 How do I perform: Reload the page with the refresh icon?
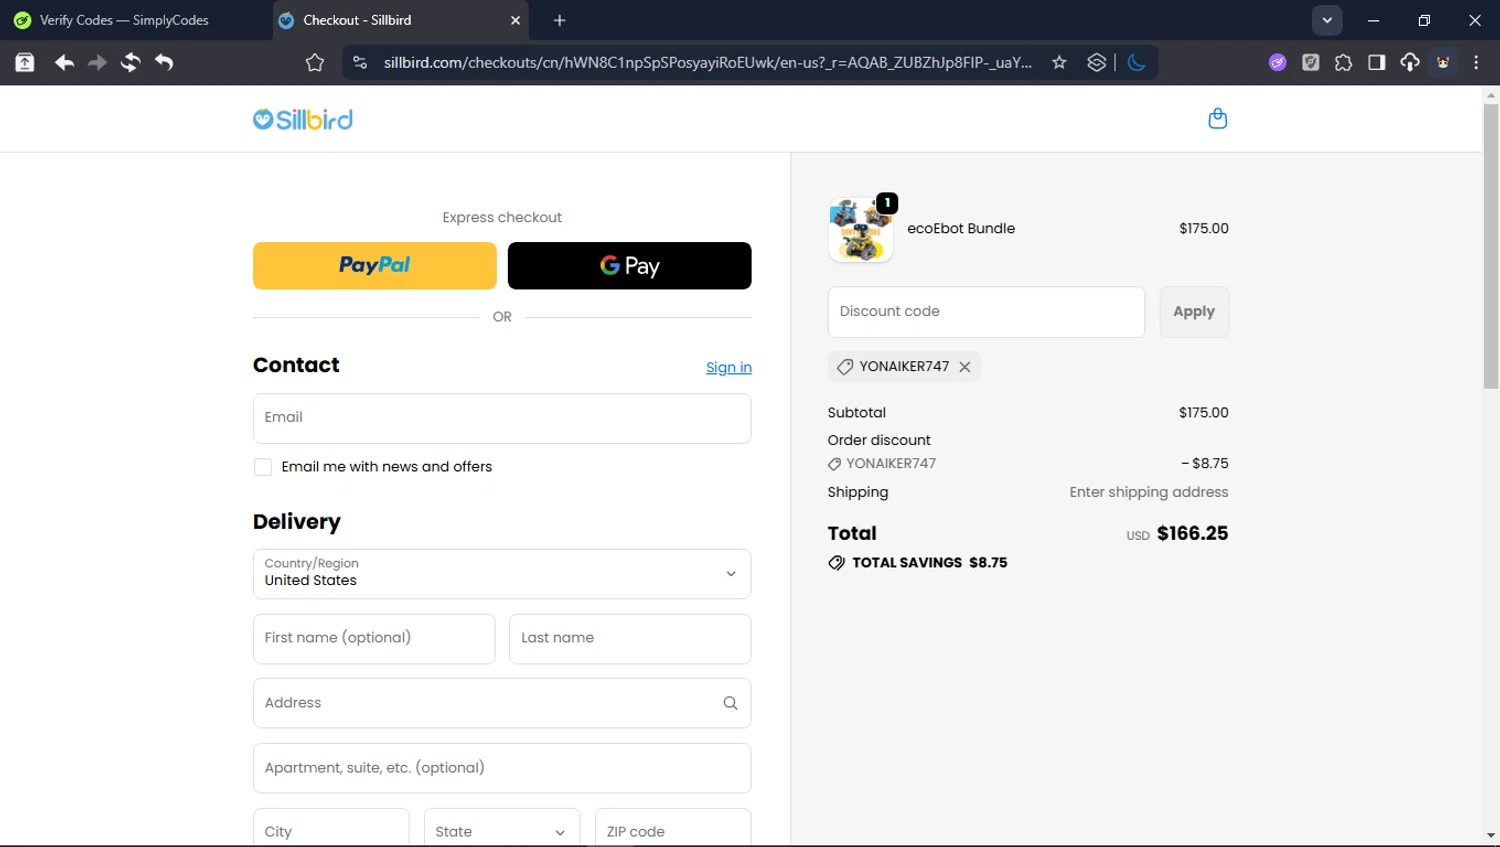pos(130,62)
